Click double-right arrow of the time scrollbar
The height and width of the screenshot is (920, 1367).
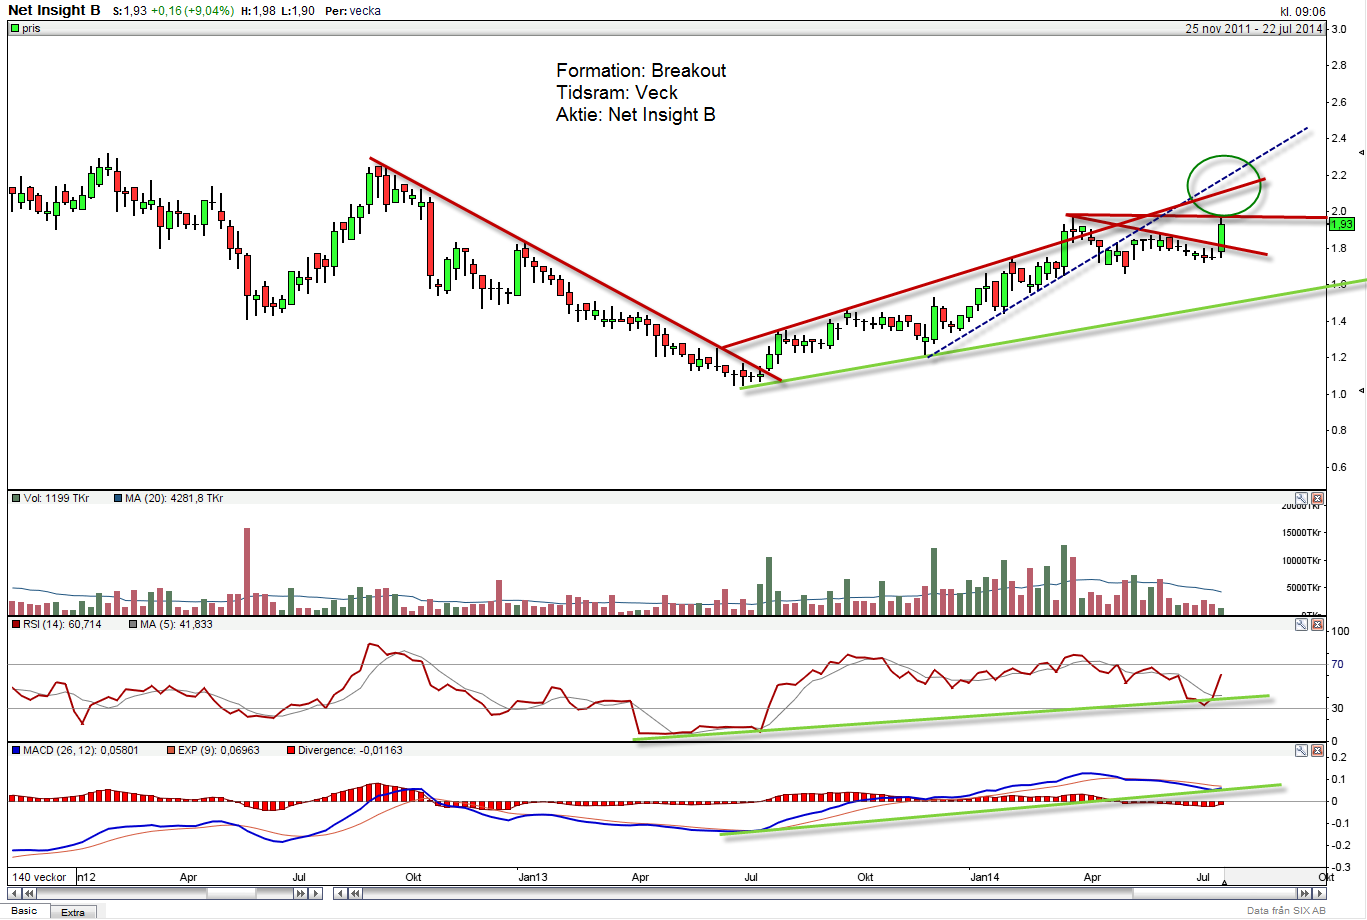click(x=1305, y=893)
